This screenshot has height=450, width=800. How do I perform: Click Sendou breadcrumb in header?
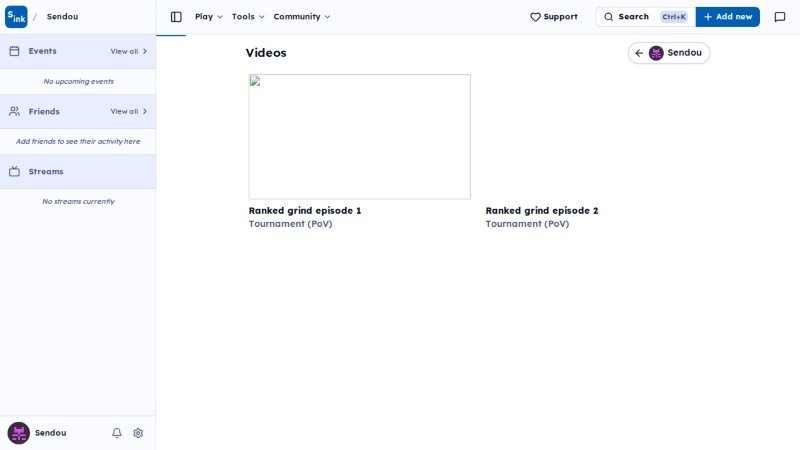(62, 16)
